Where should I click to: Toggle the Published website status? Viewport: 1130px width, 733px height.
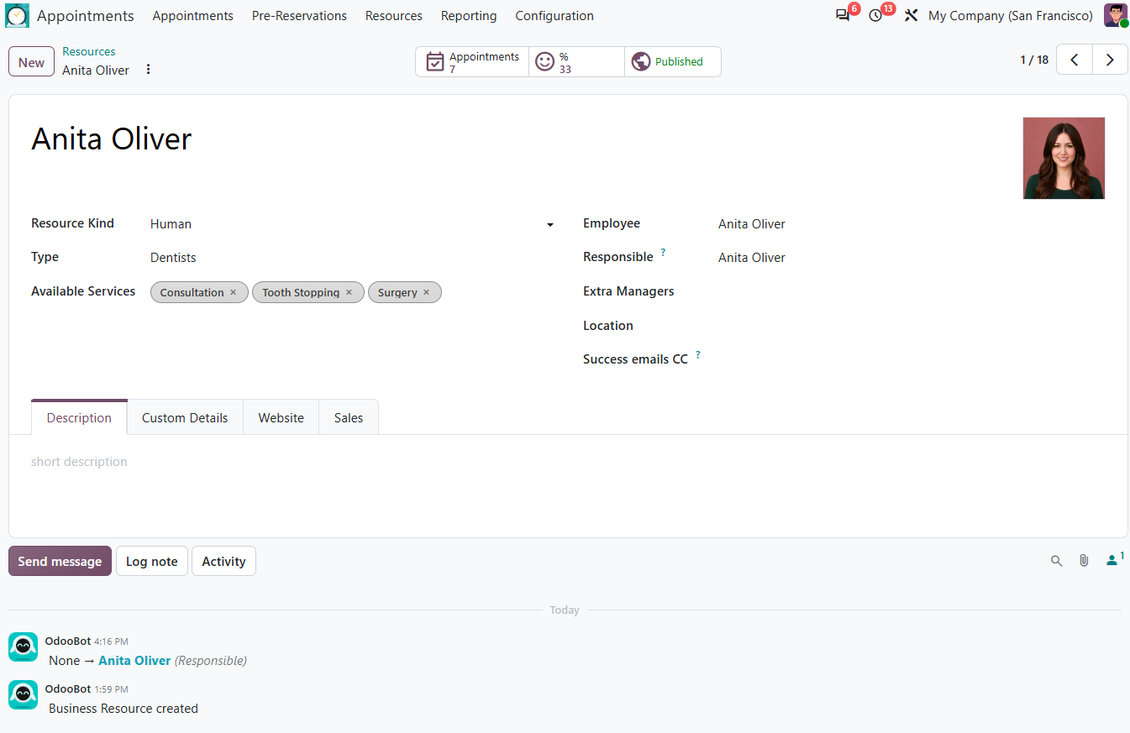click(672, 62)
